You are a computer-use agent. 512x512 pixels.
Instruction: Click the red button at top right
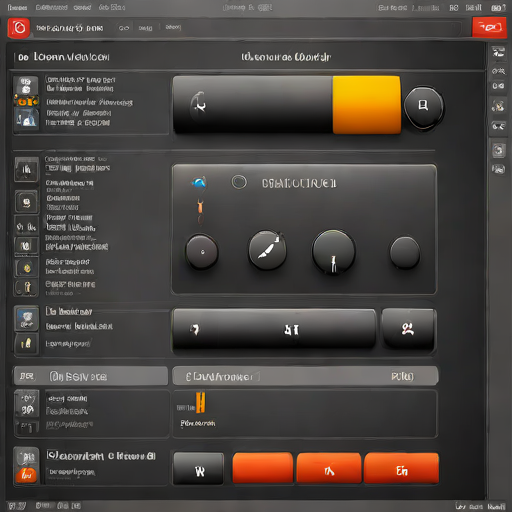pos(489,27)
